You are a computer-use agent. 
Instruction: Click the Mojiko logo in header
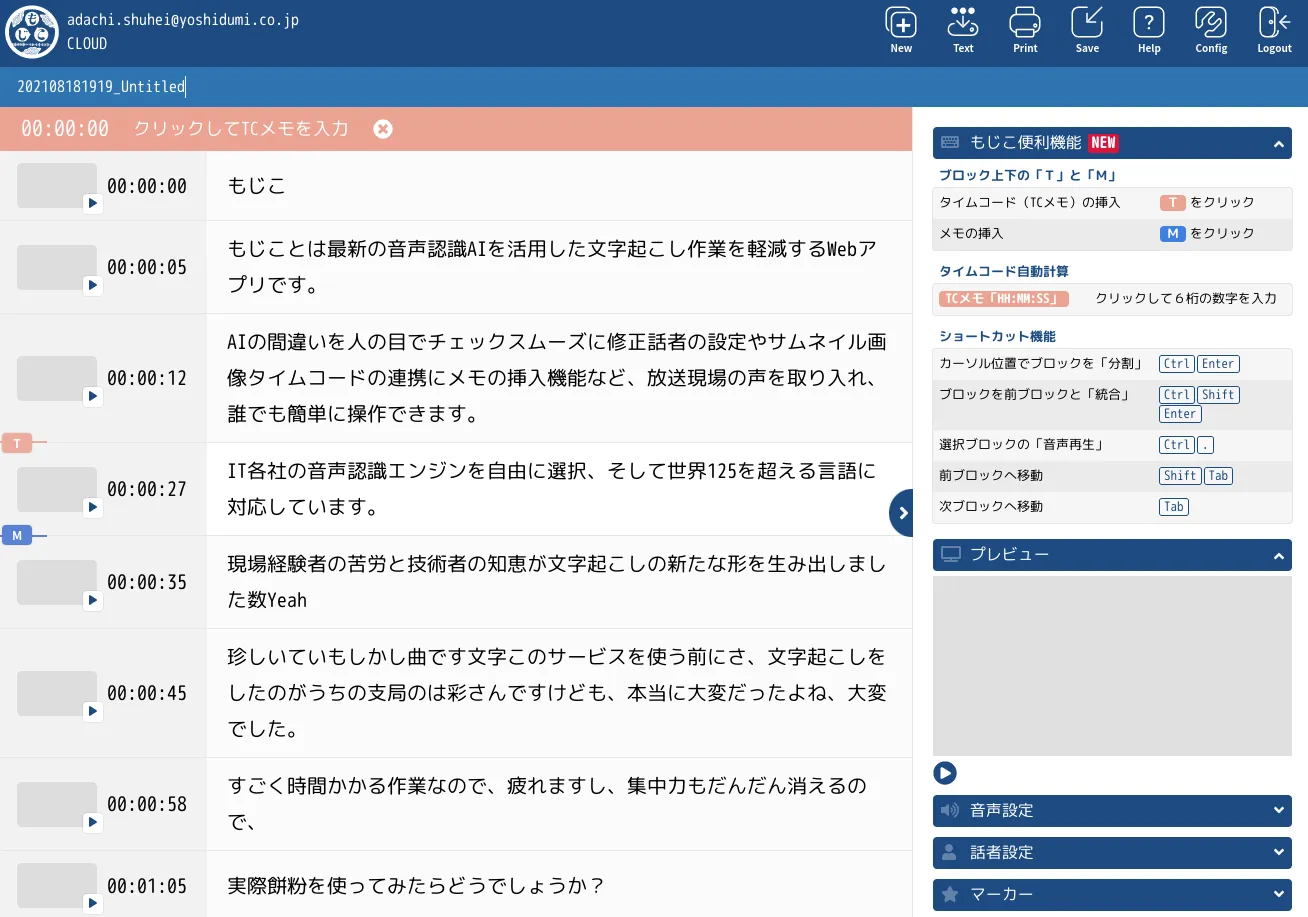tap(32, 32)
